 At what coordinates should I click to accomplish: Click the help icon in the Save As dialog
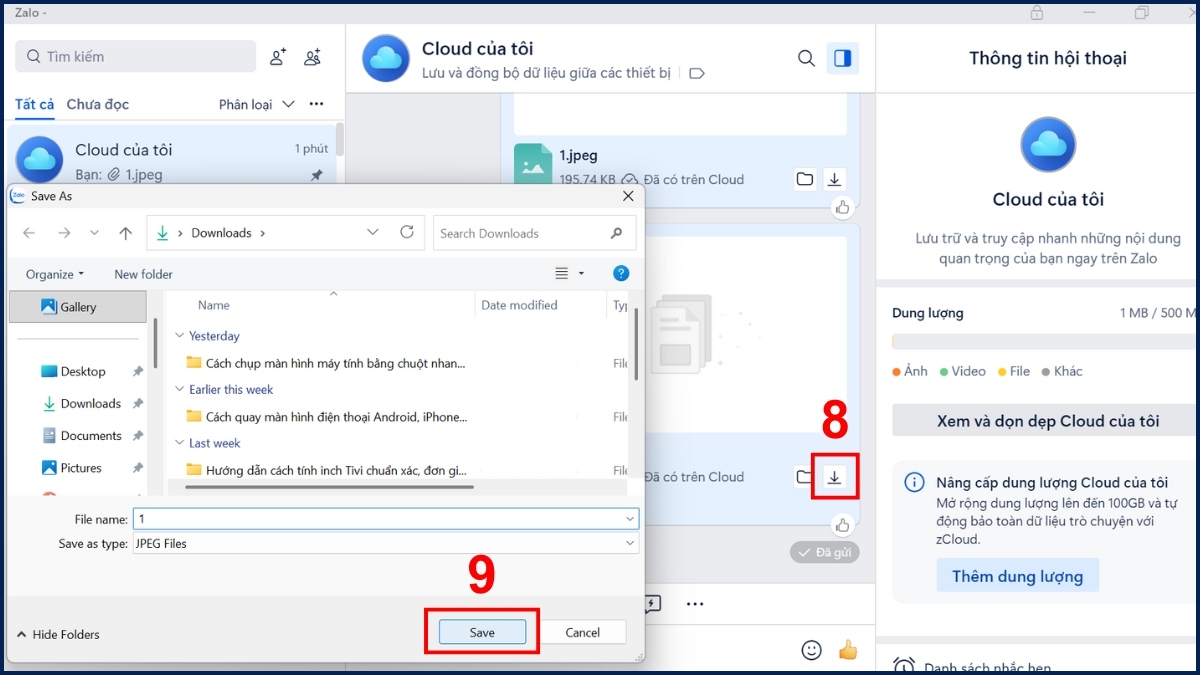coord(621,273)
